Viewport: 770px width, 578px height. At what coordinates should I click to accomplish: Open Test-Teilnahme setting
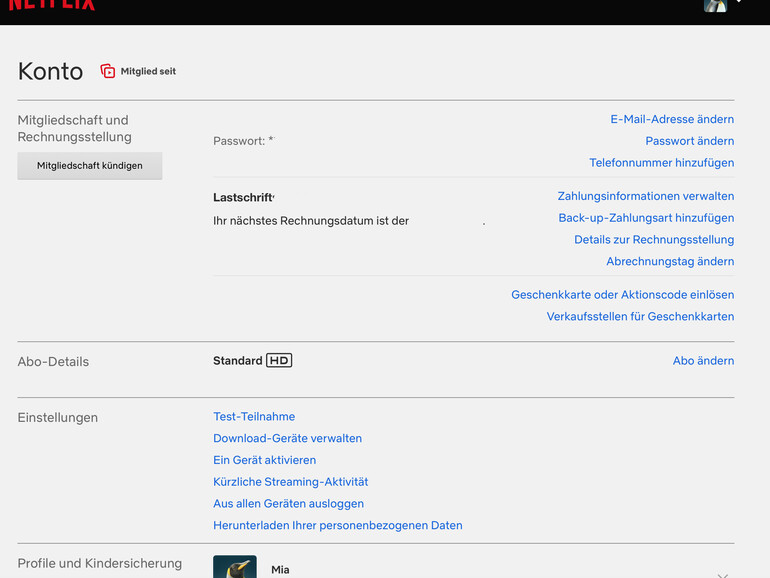[x=254, y=416]
